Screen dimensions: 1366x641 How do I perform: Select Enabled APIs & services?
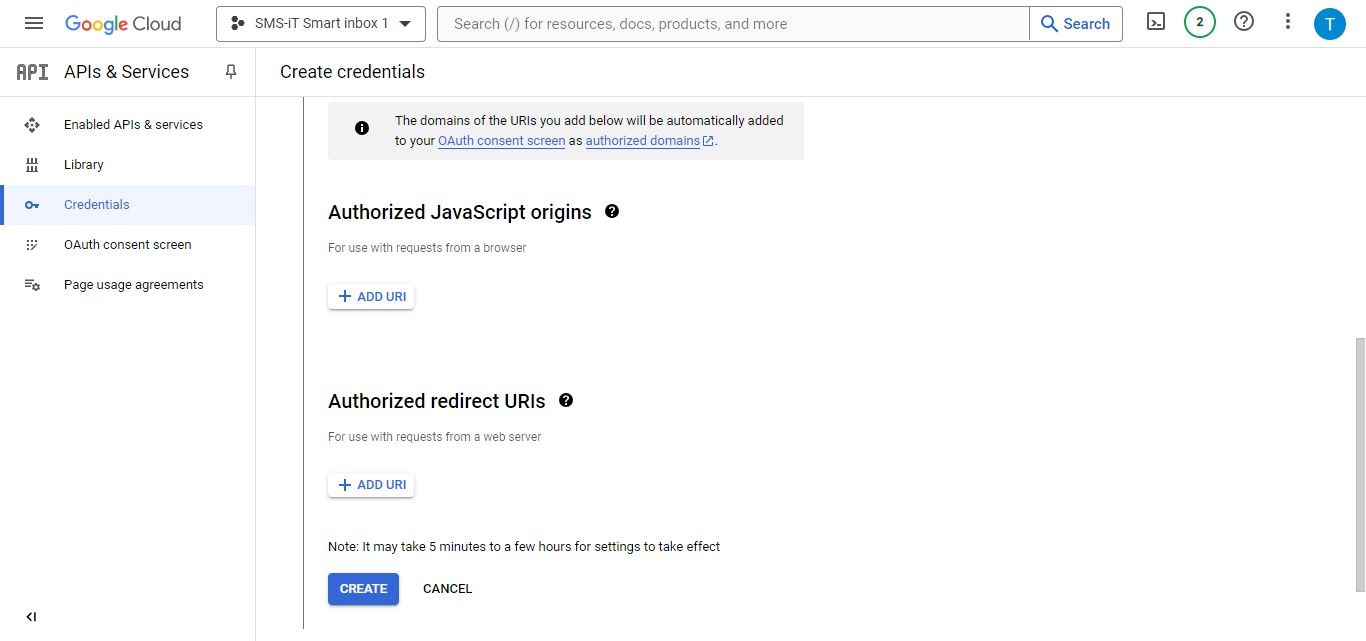point(133,124)
